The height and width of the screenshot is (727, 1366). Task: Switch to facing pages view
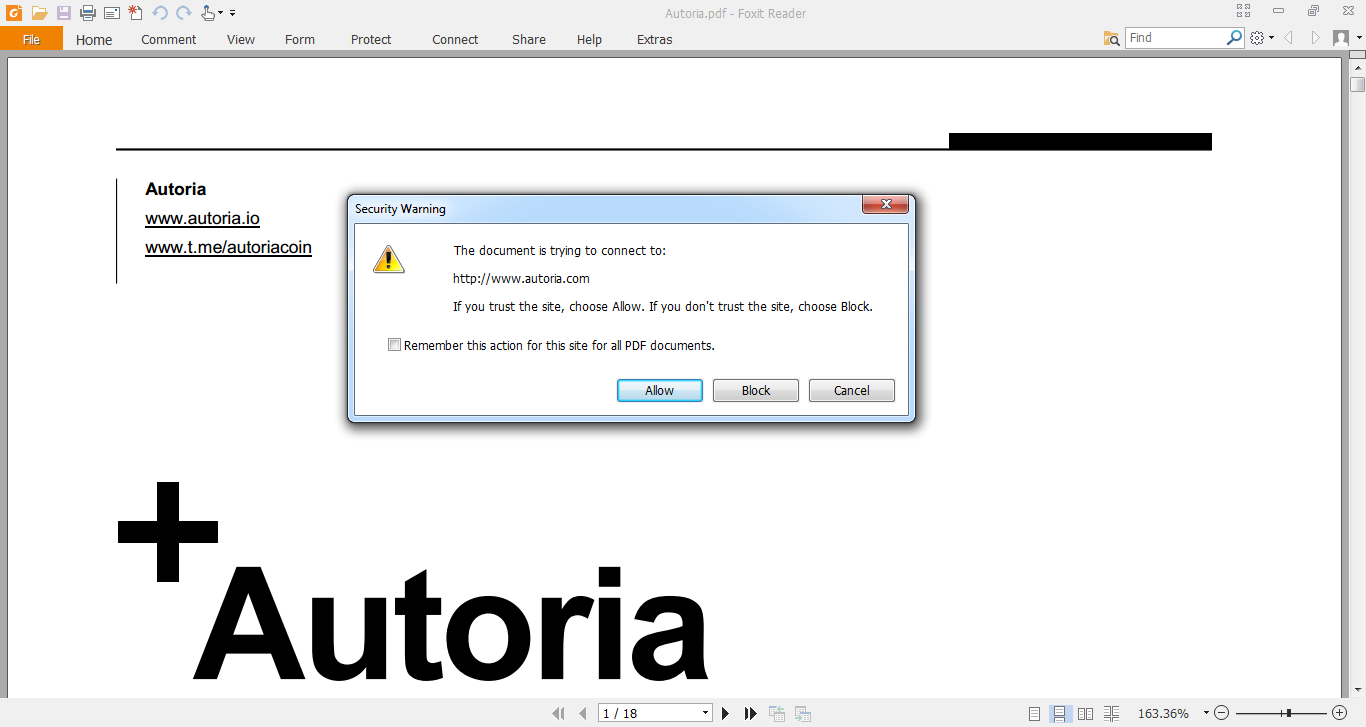pyautogui.click(x=1086, y=713)
